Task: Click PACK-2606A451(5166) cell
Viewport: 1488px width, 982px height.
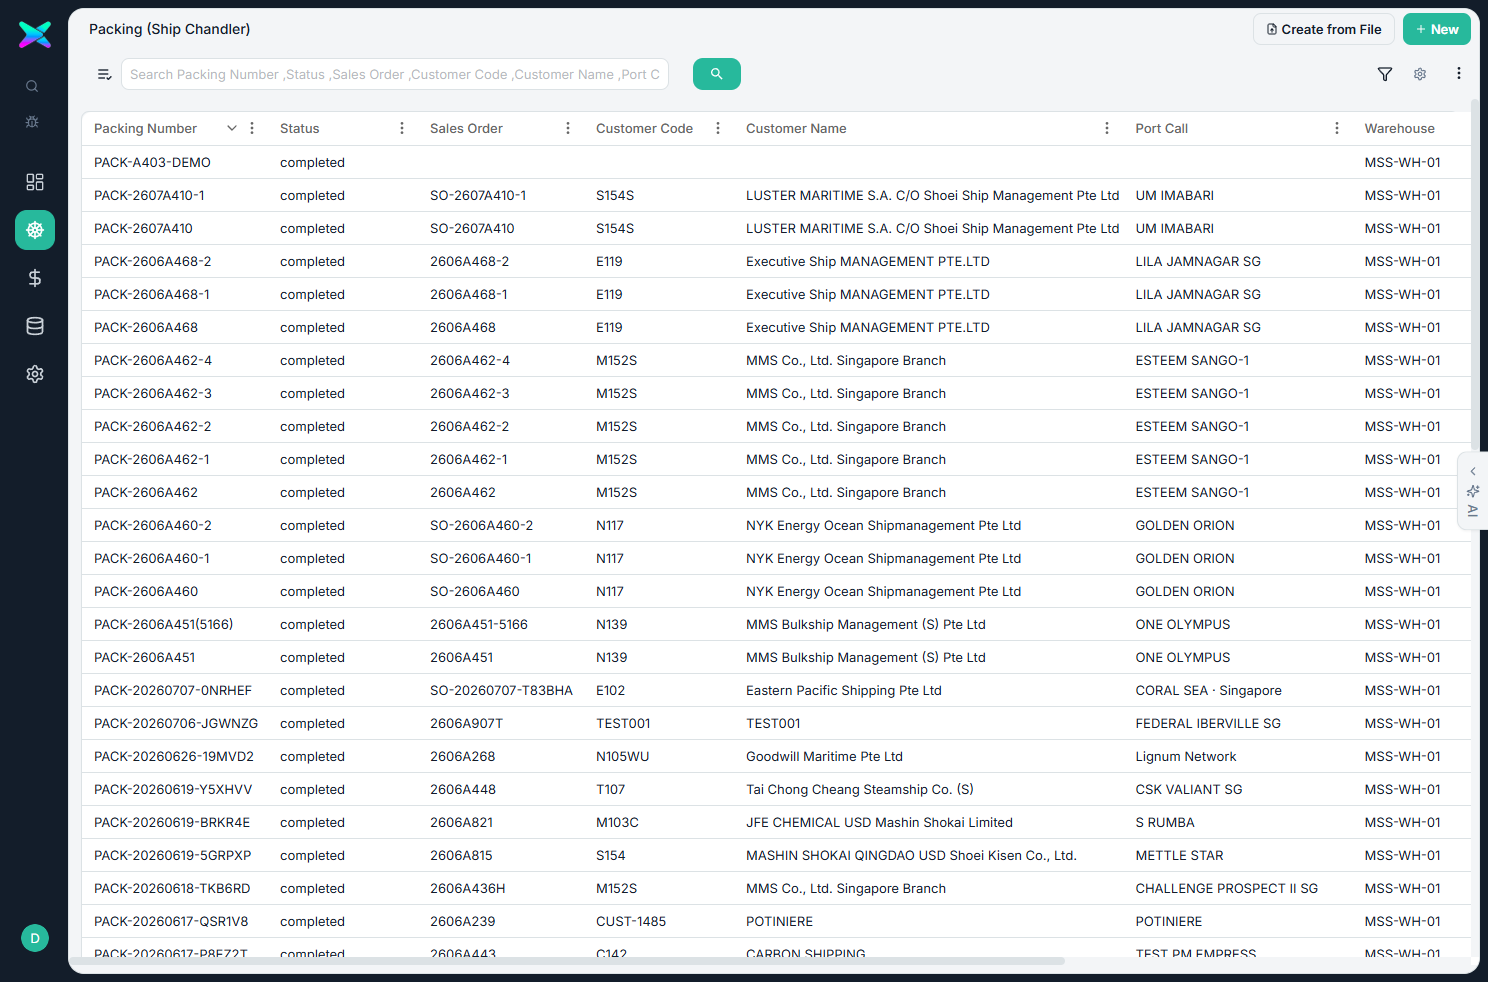Action: (x=164, y=624)
